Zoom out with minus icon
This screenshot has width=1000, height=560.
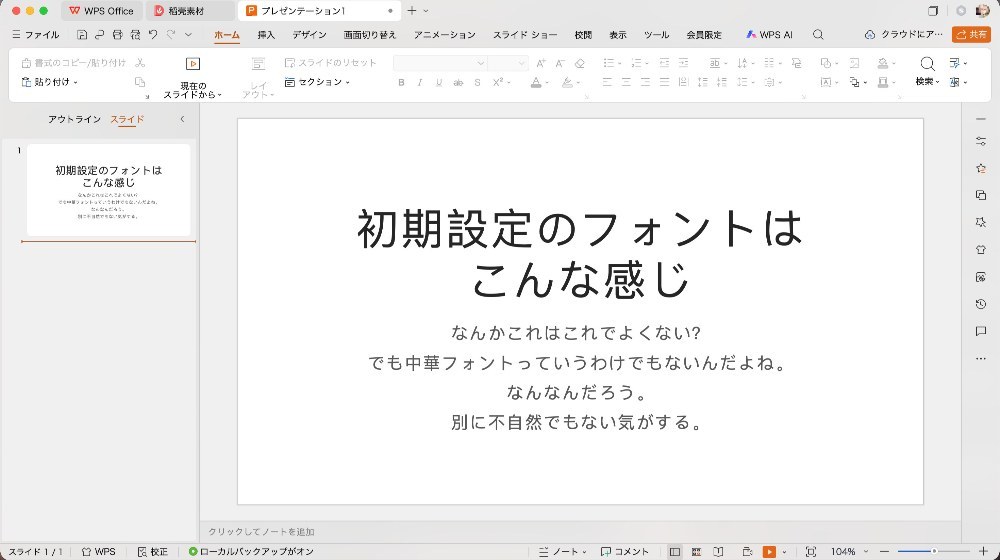tap(885, 551)
